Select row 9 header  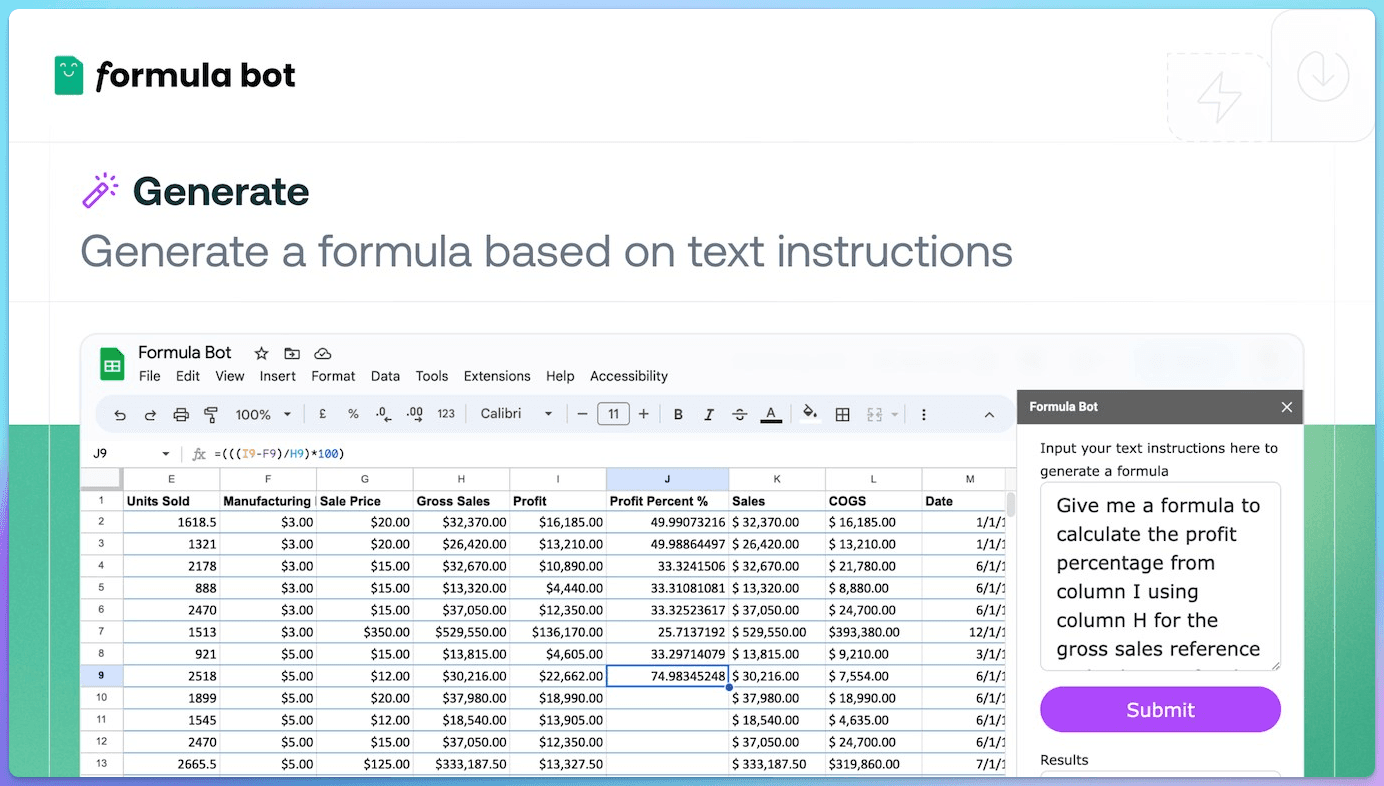[x=101, y=676]
